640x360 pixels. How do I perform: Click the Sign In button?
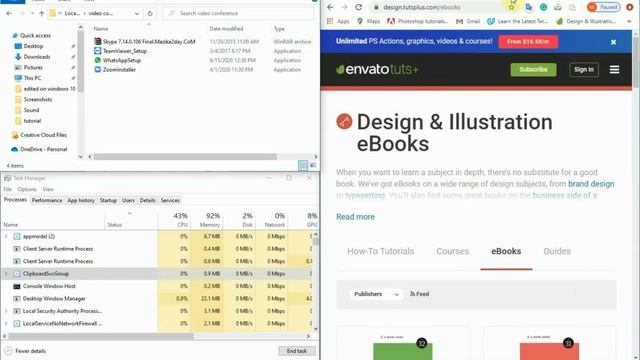pyautogui.click(x=584, y=69)
